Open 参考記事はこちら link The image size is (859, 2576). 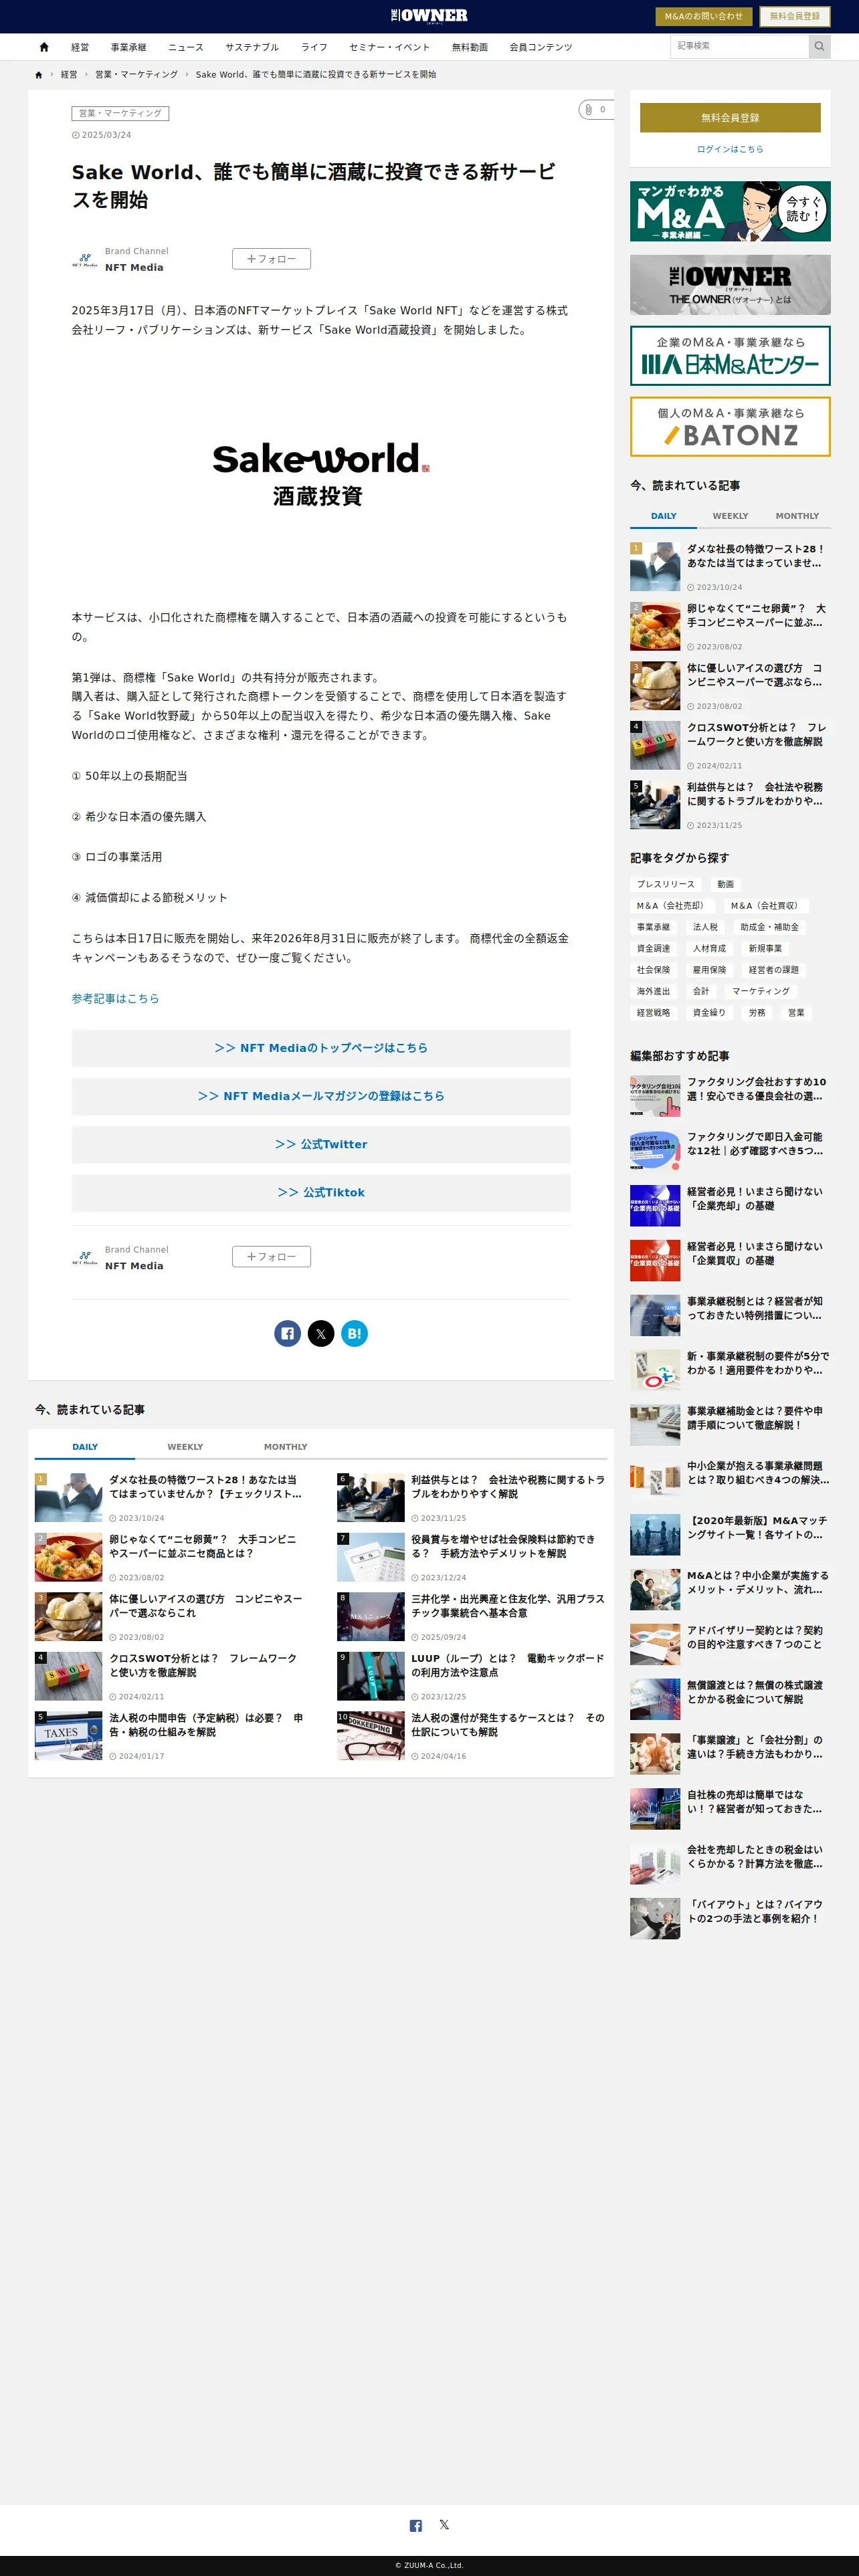[x=115, y=998]
